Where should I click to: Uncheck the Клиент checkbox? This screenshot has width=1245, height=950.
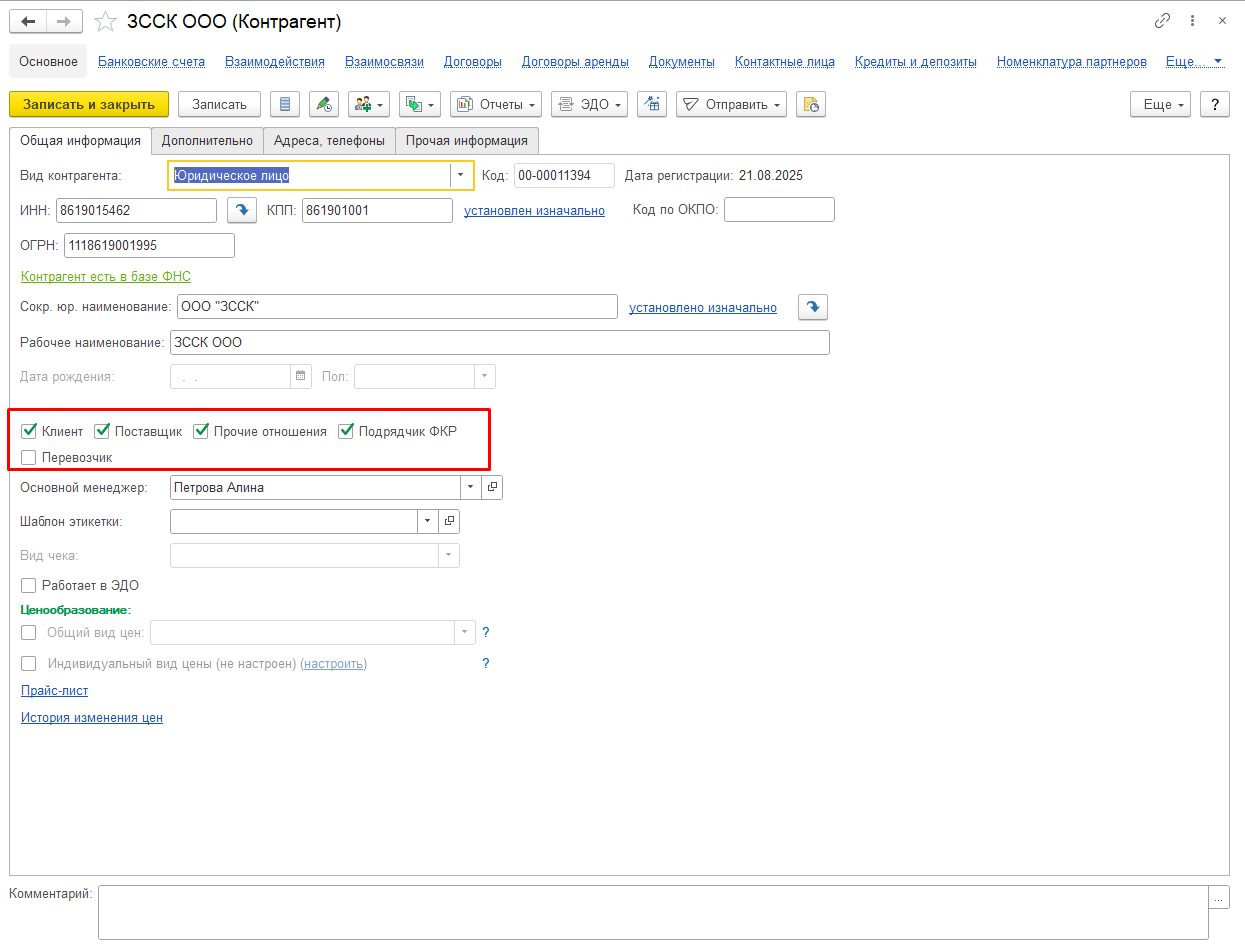(29, 432)
